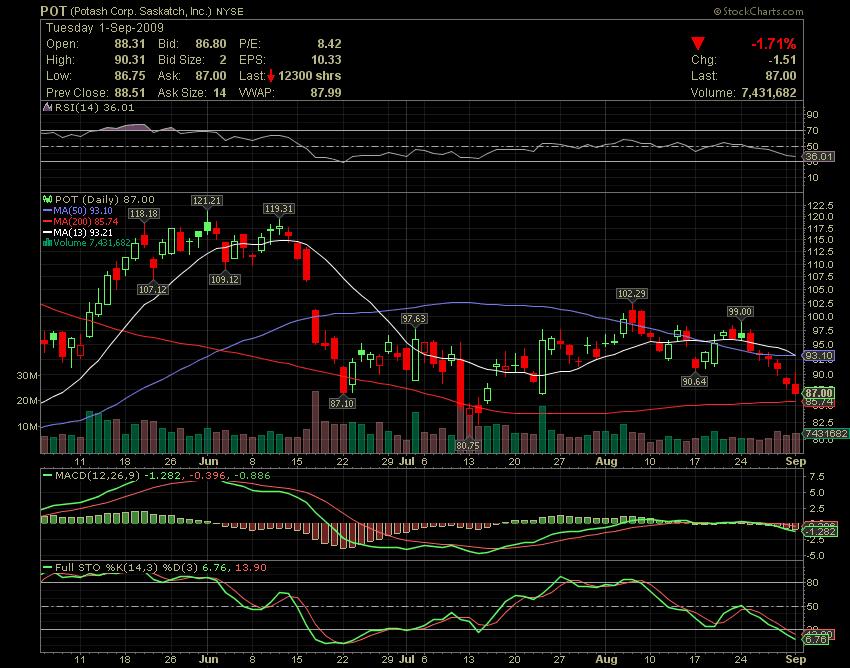Click the small icon before RSI(14)
Screen dimensions: 850x668
click(48, 107)
